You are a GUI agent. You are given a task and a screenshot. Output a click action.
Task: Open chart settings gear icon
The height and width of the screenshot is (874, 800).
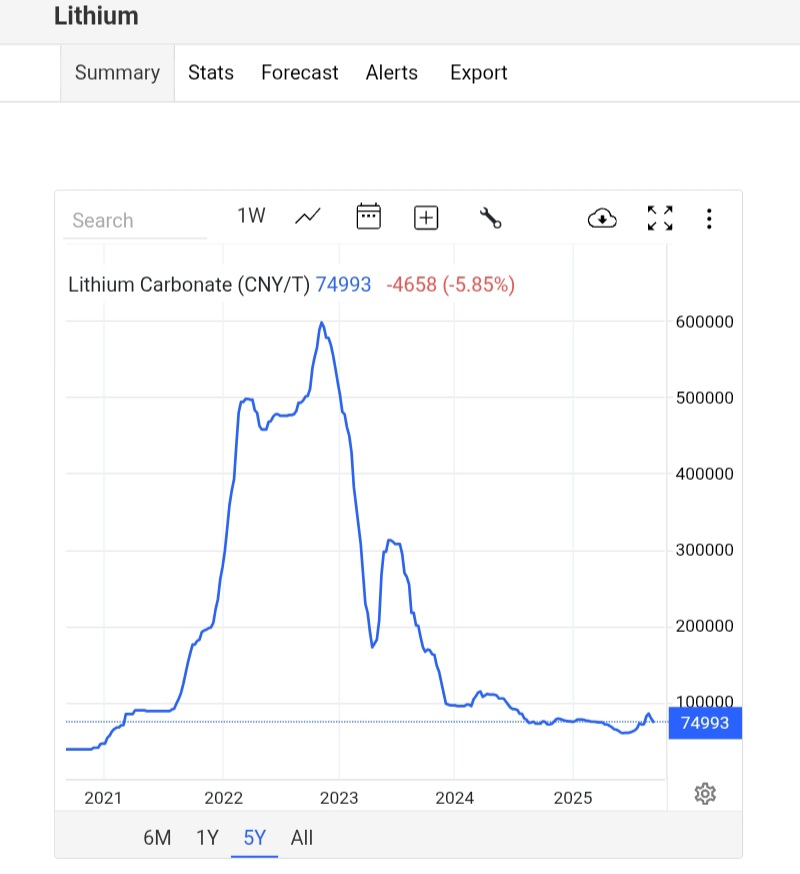point(705,794)
